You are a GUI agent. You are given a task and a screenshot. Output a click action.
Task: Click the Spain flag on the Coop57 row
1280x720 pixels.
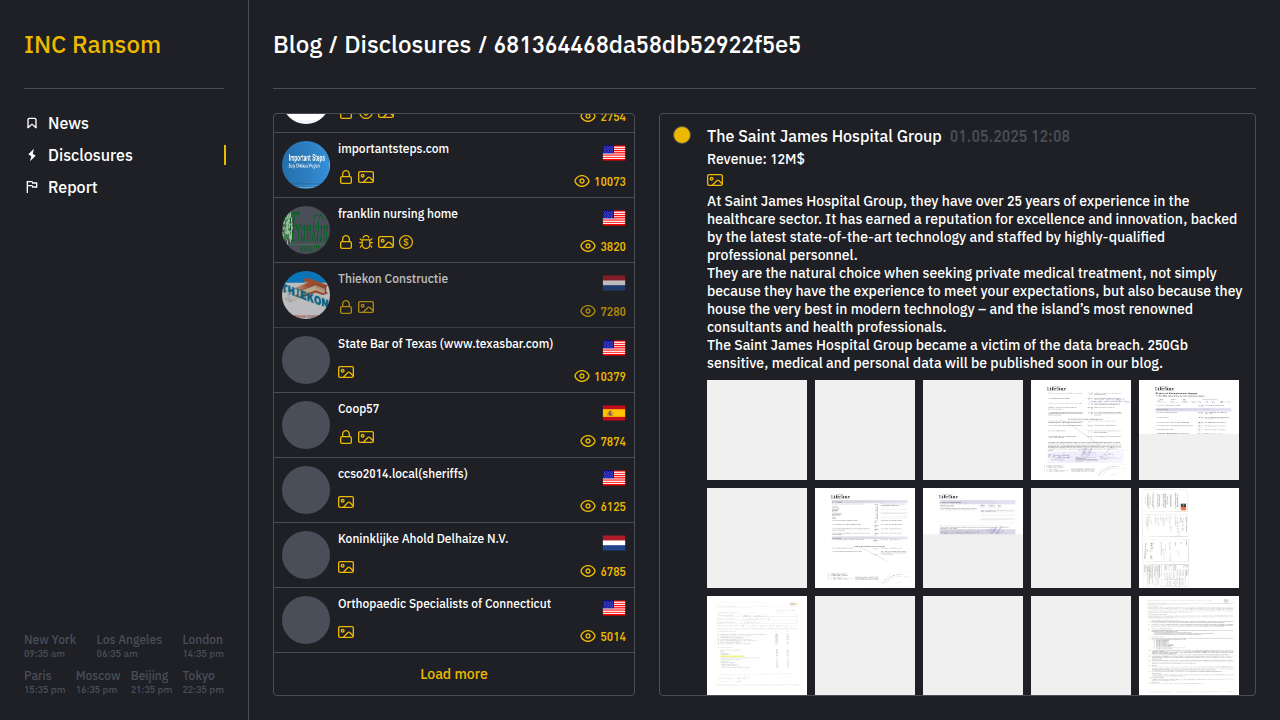614,413
